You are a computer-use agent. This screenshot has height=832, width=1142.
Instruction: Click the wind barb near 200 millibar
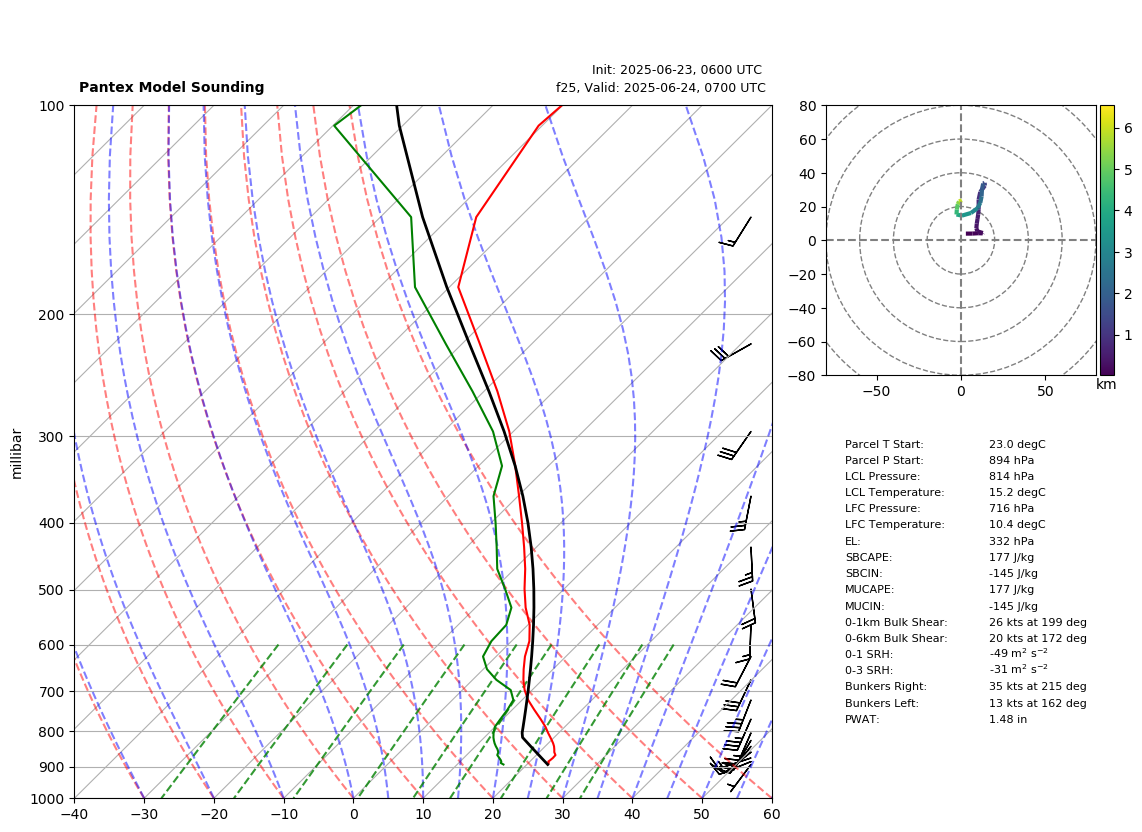pos(731,352)
